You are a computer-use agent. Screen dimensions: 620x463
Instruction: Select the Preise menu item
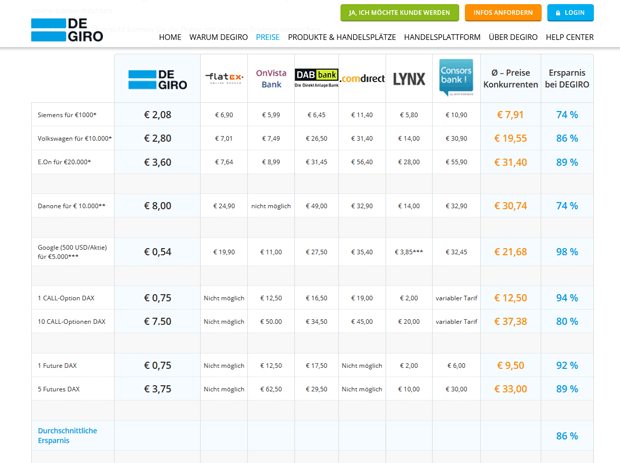(x=268, y=37)
